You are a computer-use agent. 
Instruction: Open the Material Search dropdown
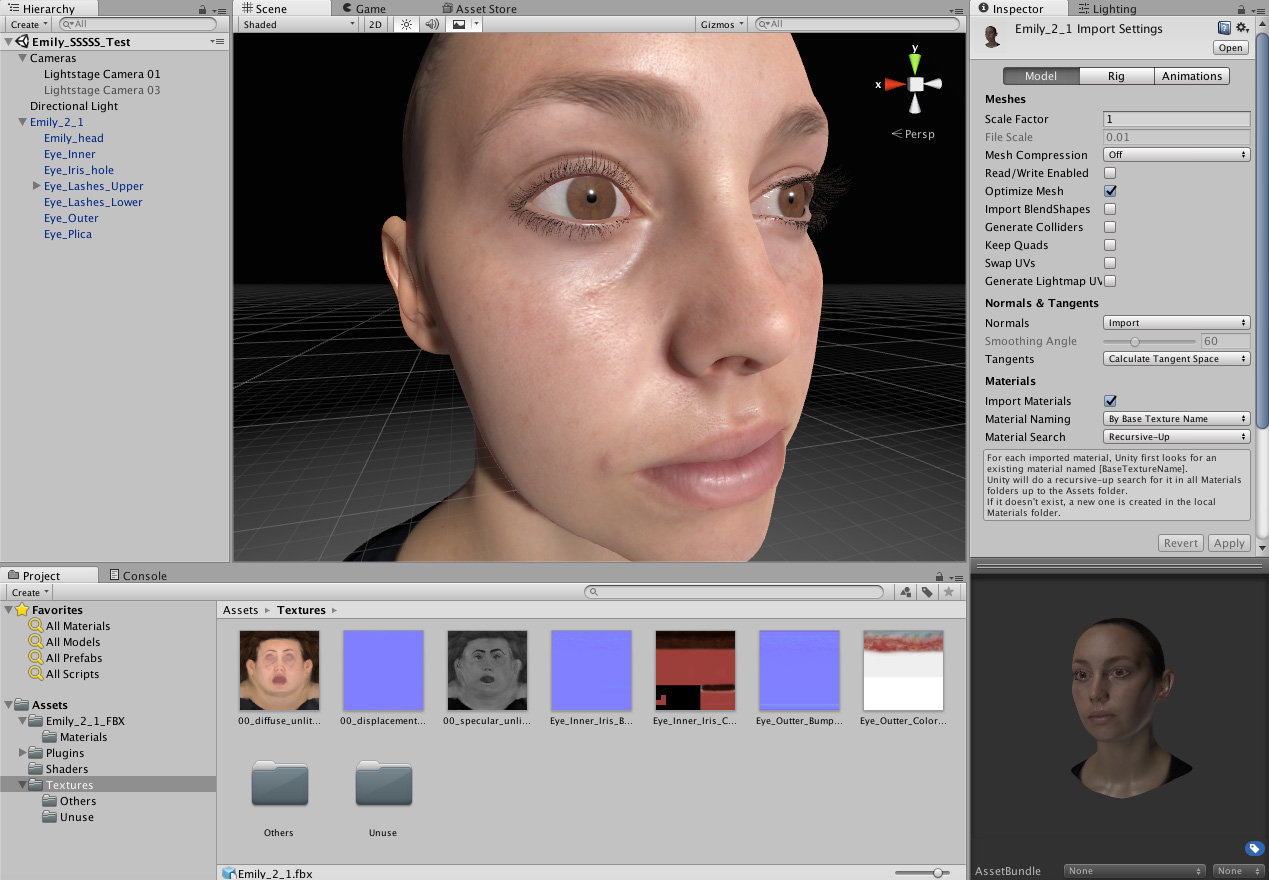[1176, 437]
